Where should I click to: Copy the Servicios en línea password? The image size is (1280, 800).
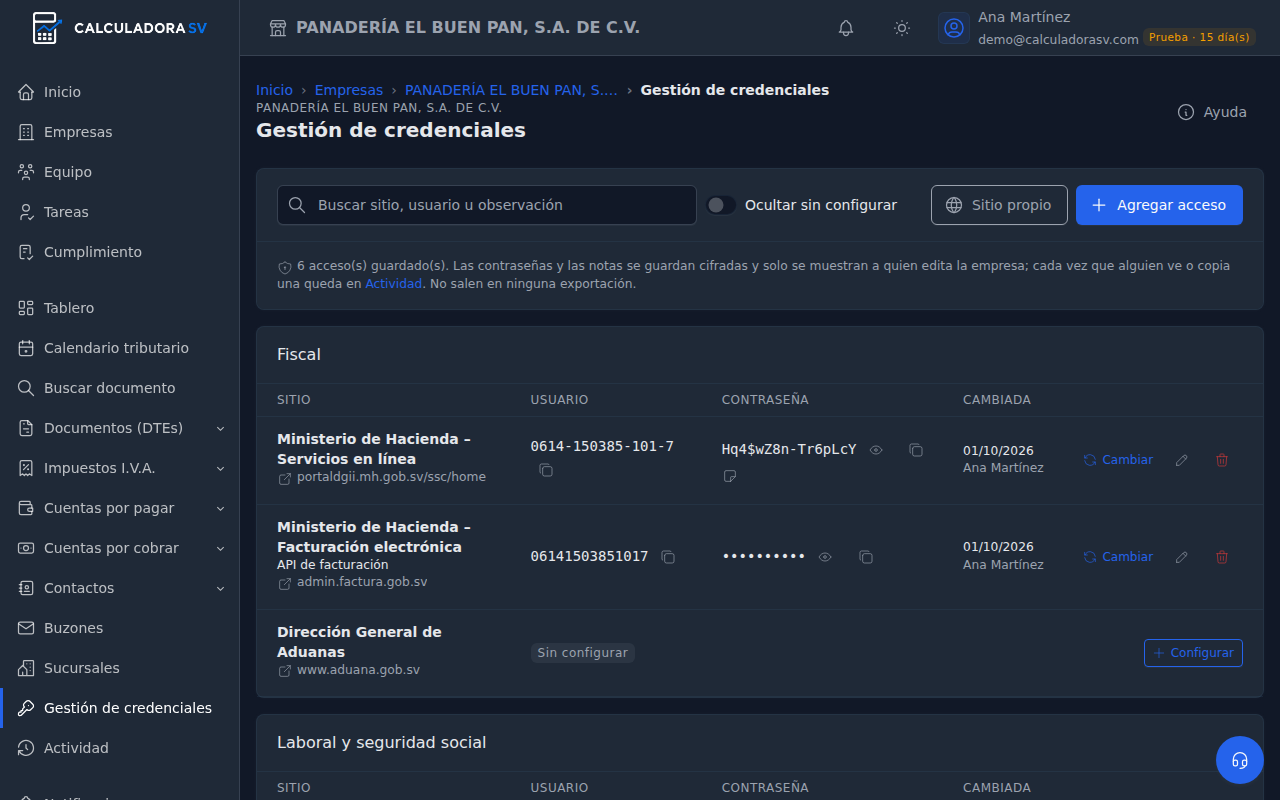(916, 450)
